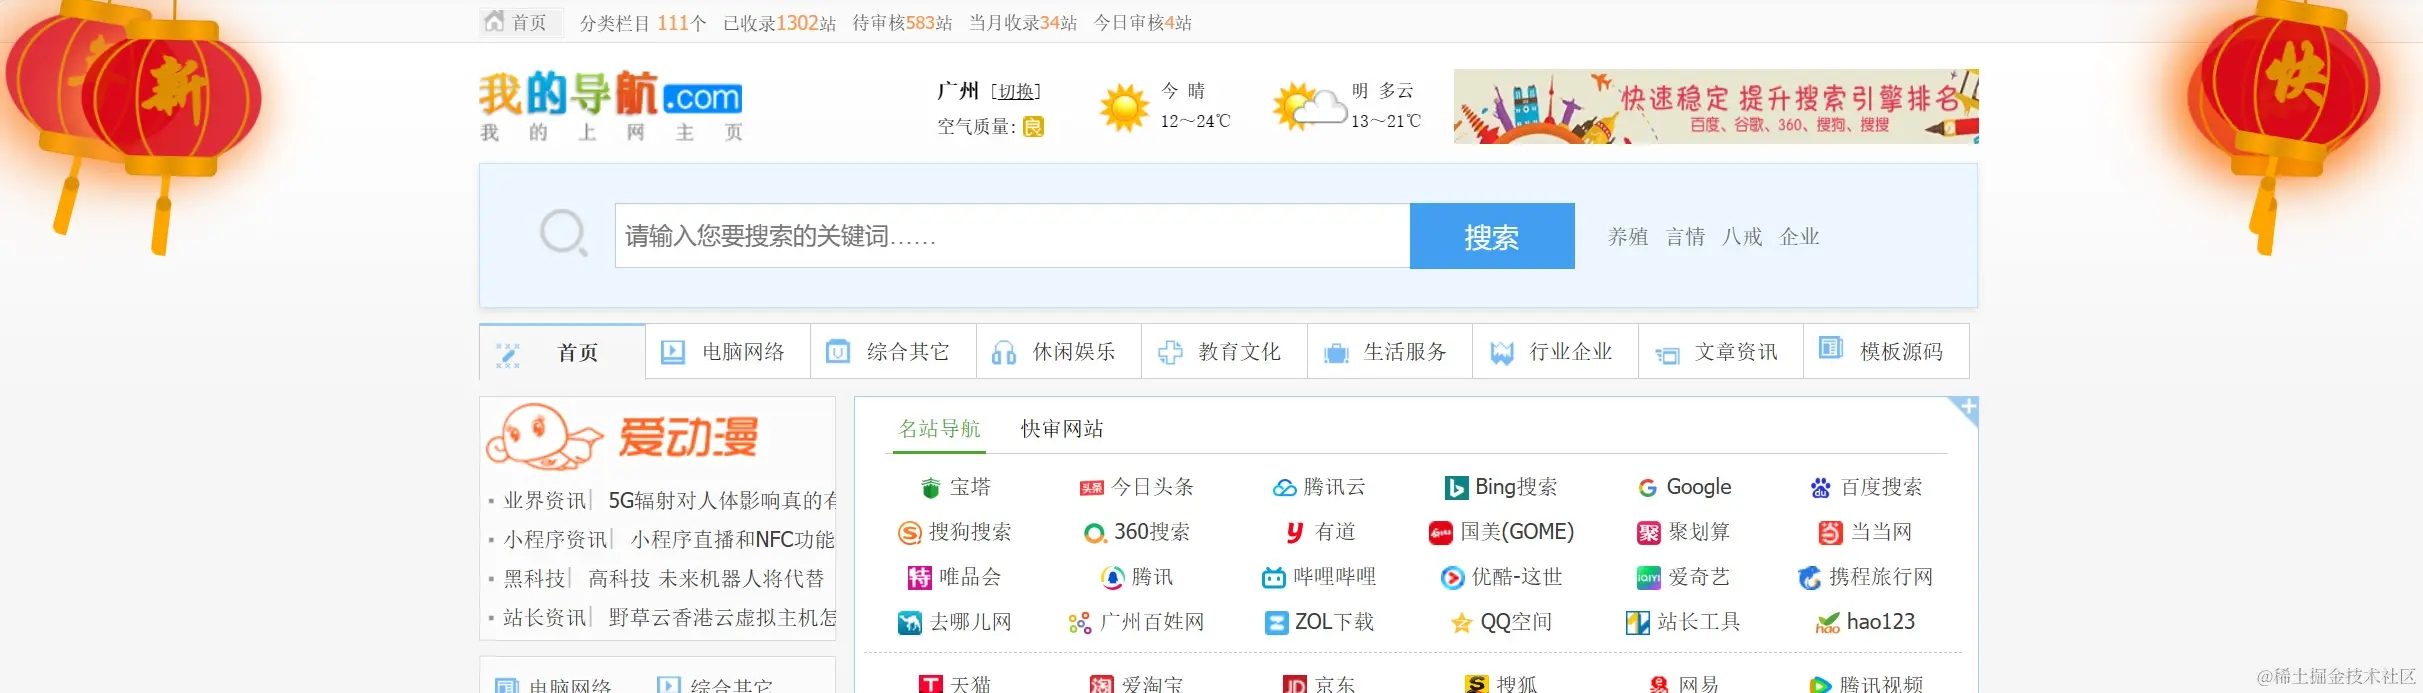Open the 广州百姓网 site link

pos(1136,623)
